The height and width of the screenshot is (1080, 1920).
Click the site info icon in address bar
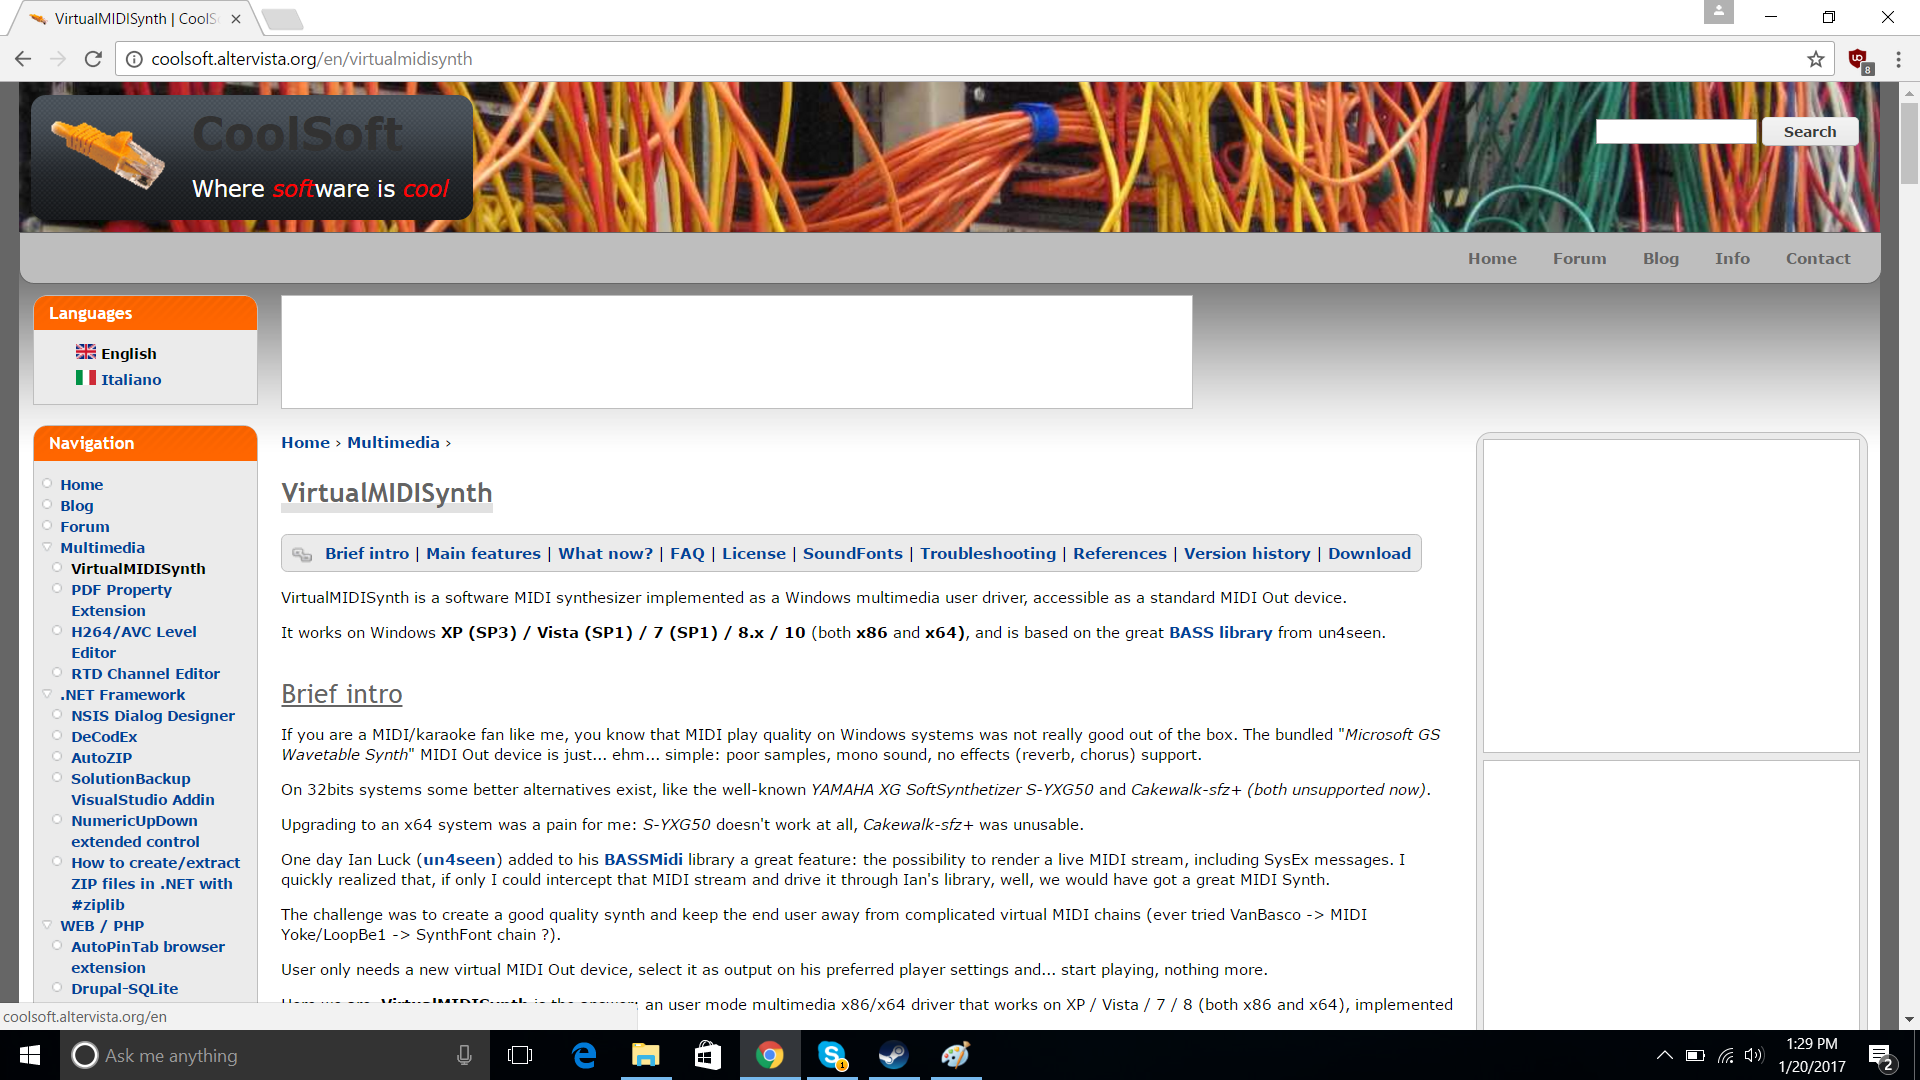134,59
